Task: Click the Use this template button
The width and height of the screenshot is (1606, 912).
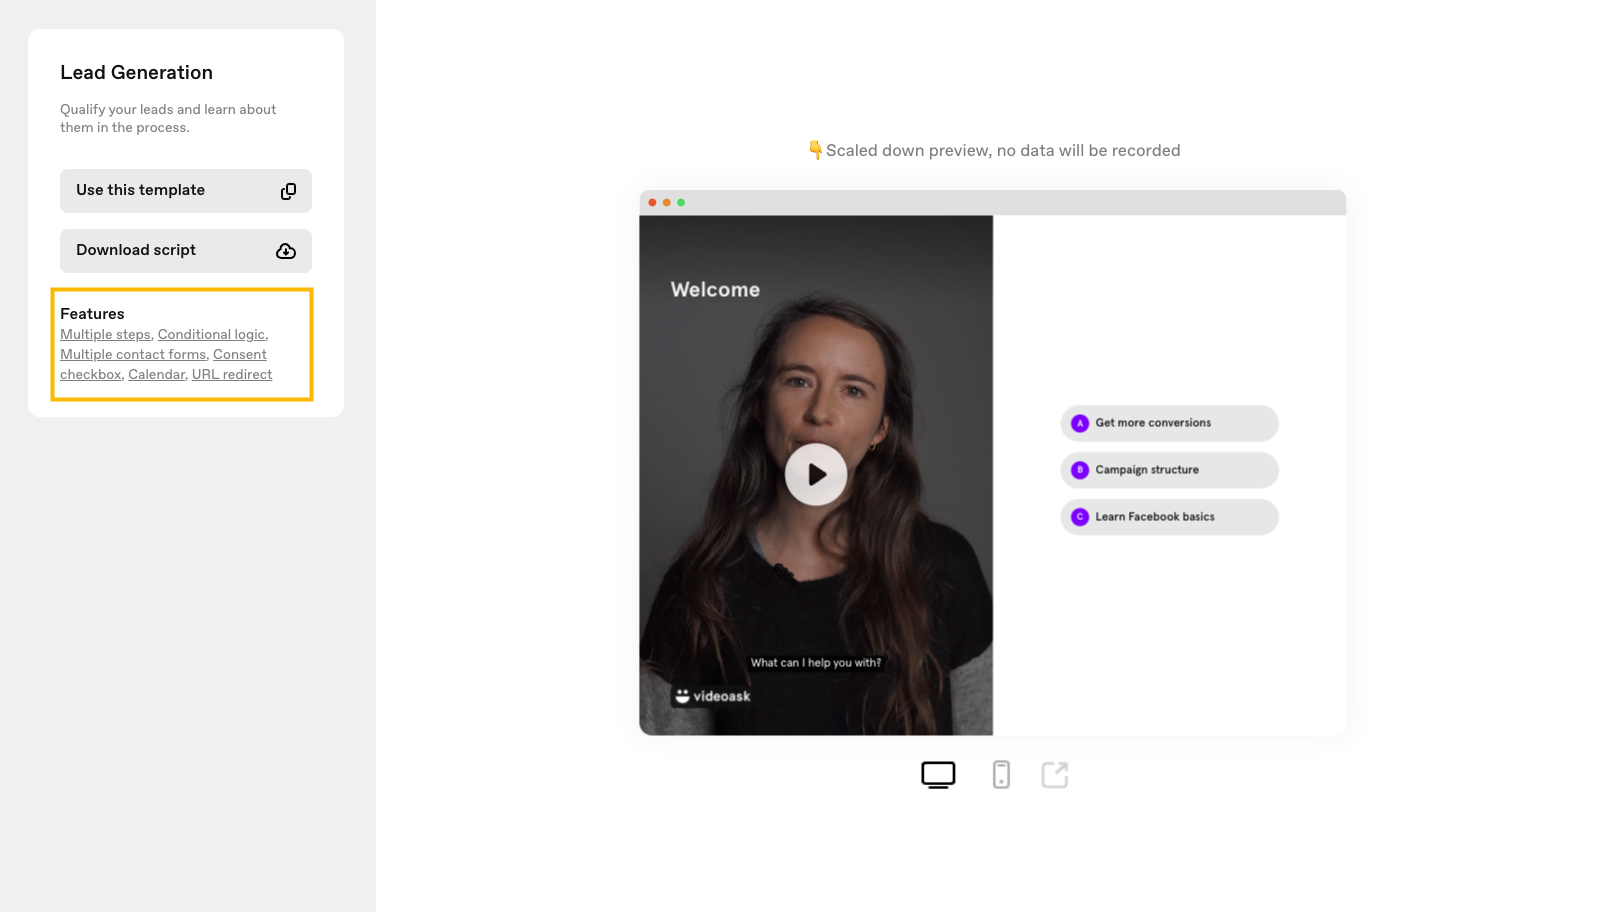Action: (x=186, y=191)
